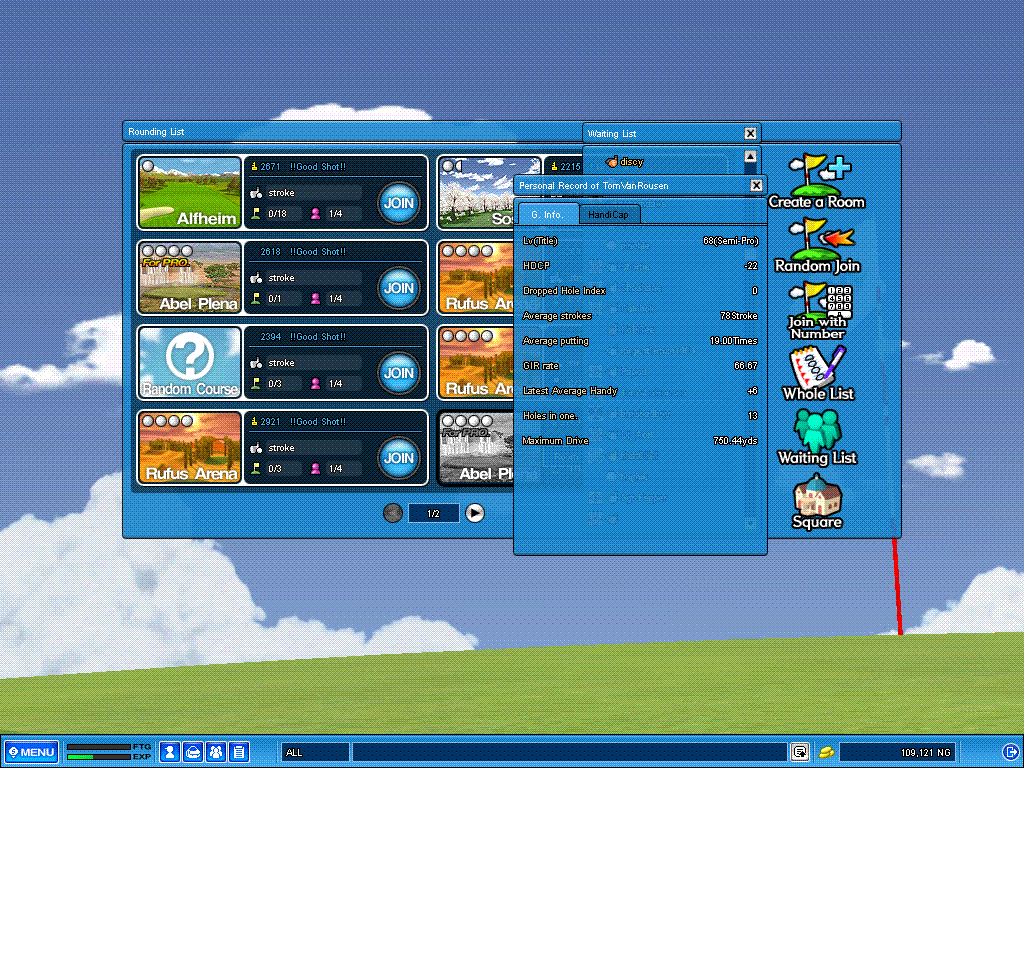This screenshot has height=975, width=1024.
Task: Switch to the HandiCap tab
Action: click(x=608, y=215)
